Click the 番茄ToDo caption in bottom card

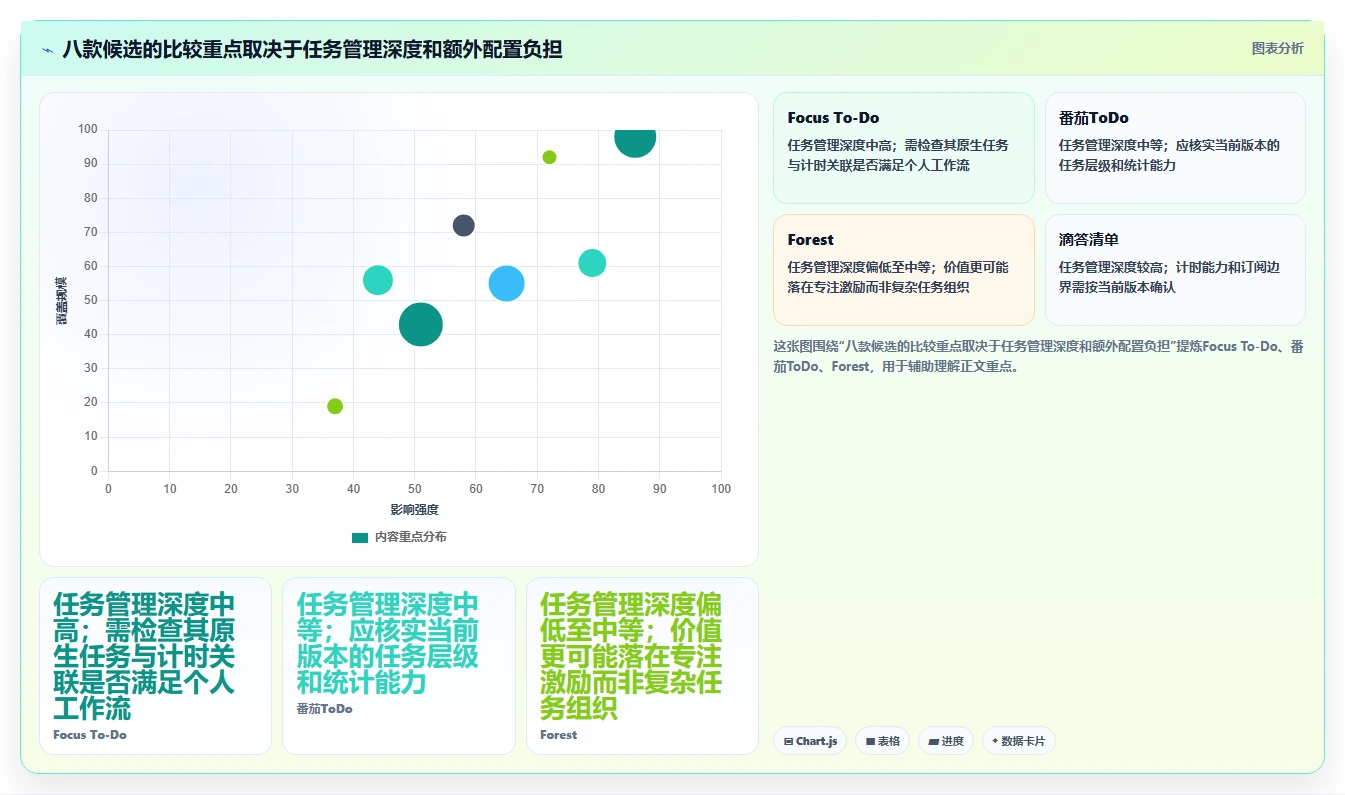[x=324, y=708]
